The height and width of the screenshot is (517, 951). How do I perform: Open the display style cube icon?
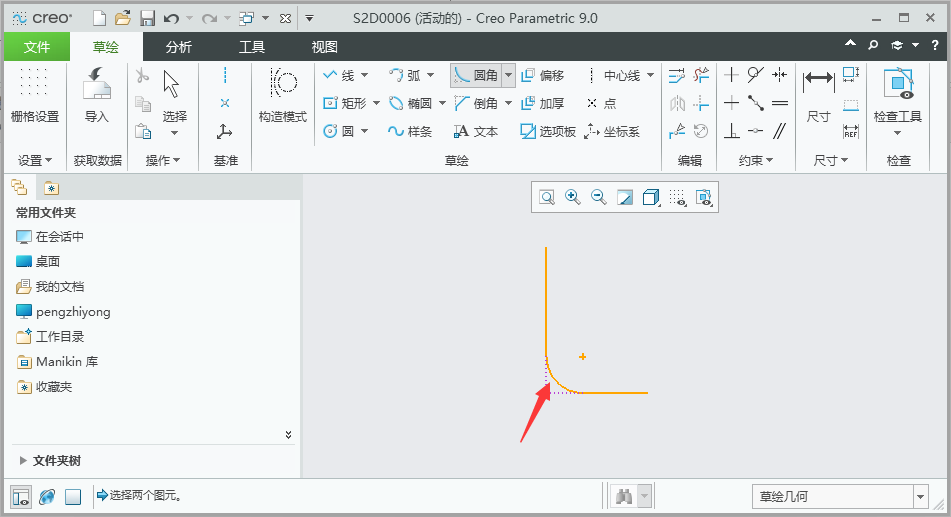(x=651, y=197)
